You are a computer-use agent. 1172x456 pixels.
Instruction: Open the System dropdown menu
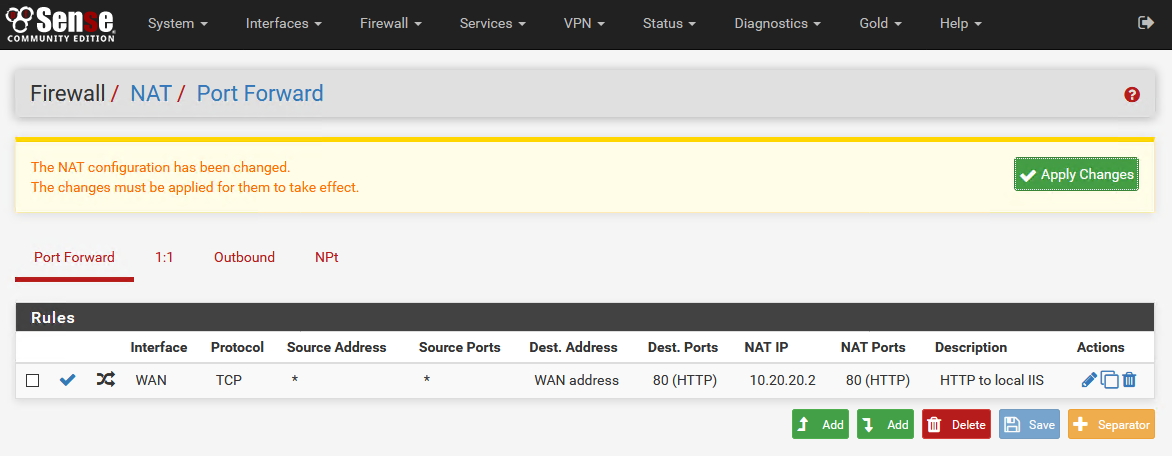pyautogui.click(x=176, y=23)
